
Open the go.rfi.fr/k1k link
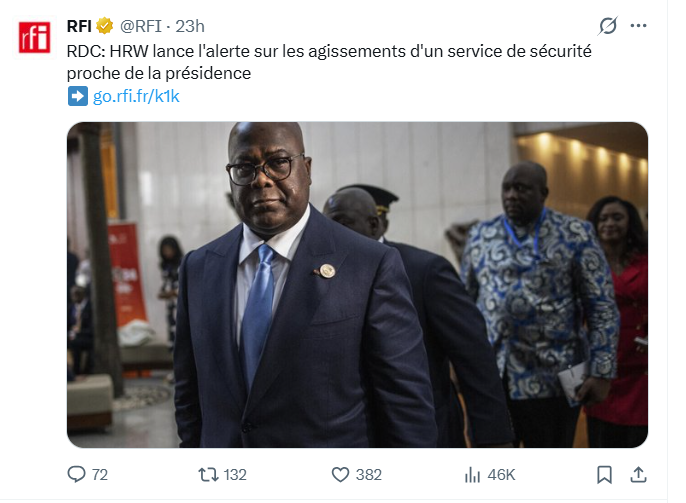point(136,96)
